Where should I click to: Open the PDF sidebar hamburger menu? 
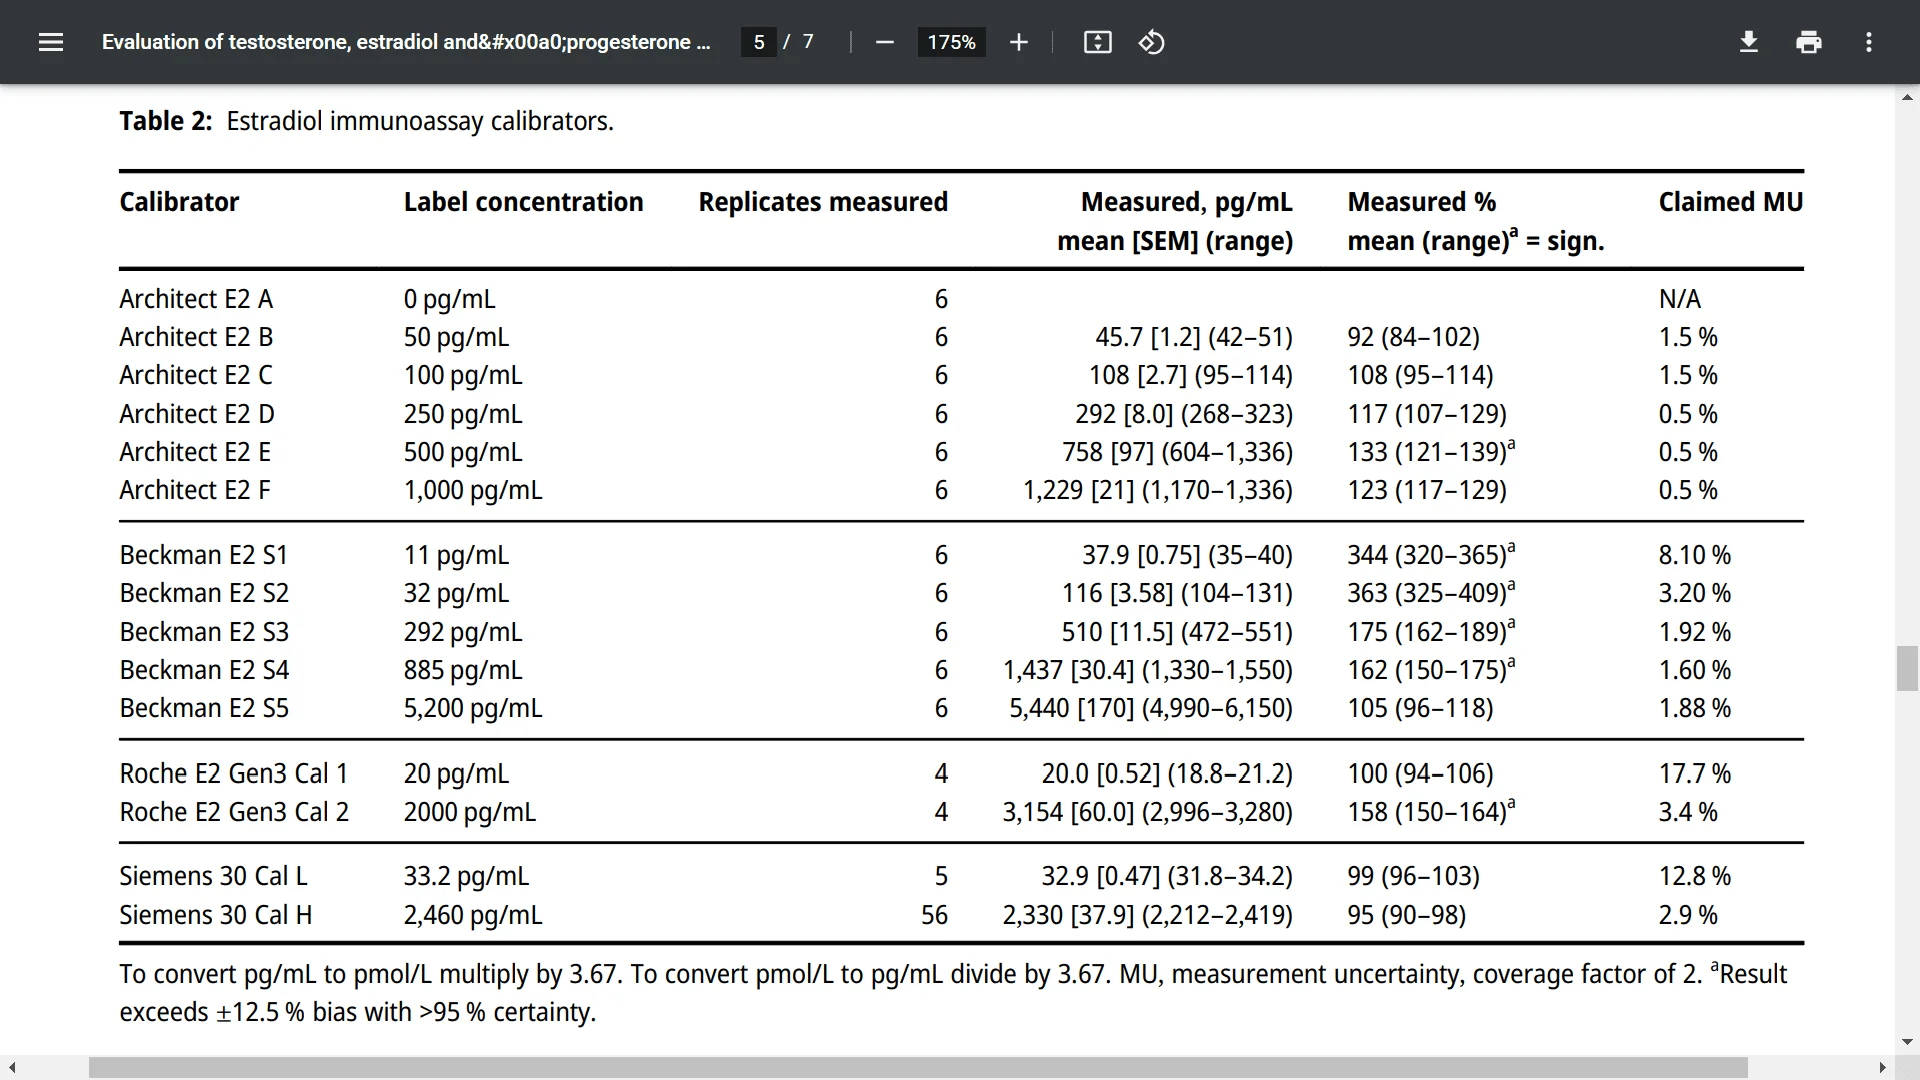tap(51, 42)
